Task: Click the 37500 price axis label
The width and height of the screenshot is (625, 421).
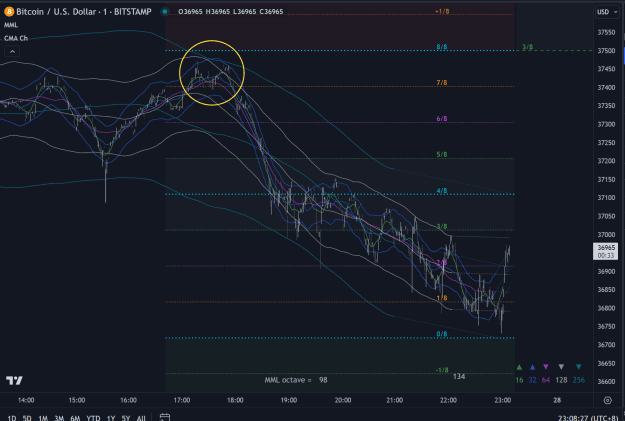Action: pos(606,51)
